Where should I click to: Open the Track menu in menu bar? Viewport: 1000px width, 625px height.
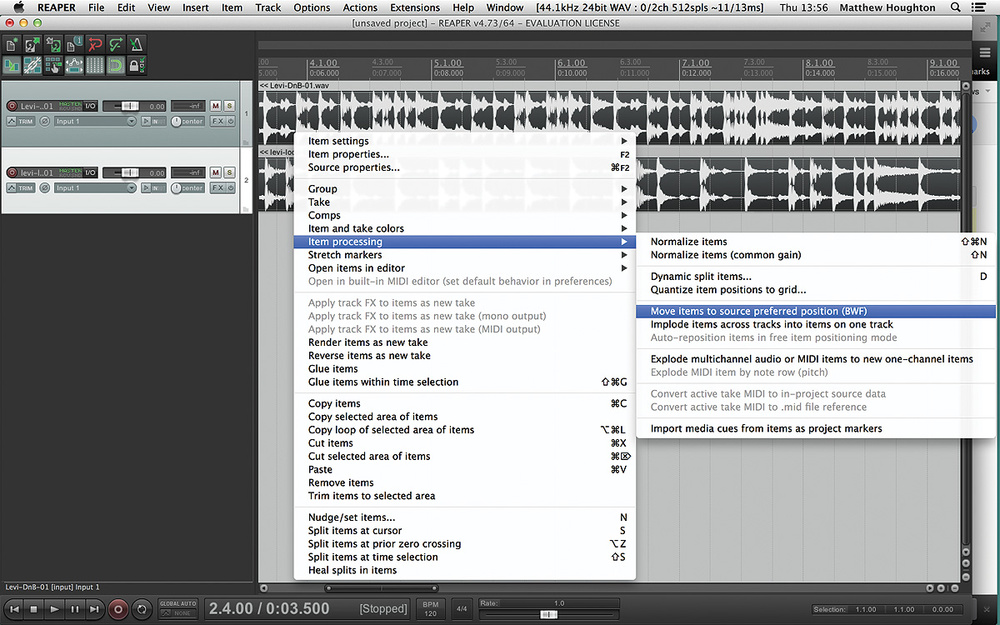click(x=268, y=8)
